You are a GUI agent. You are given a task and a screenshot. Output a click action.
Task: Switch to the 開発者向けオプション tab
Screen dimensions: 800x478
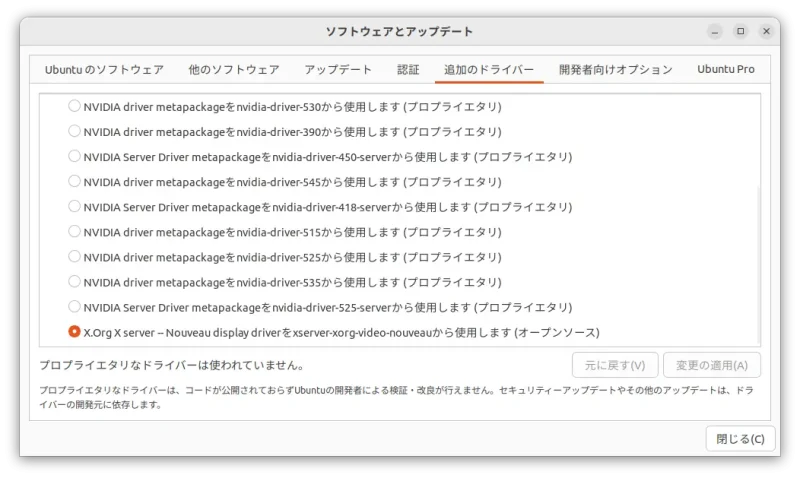coord(616,69)
